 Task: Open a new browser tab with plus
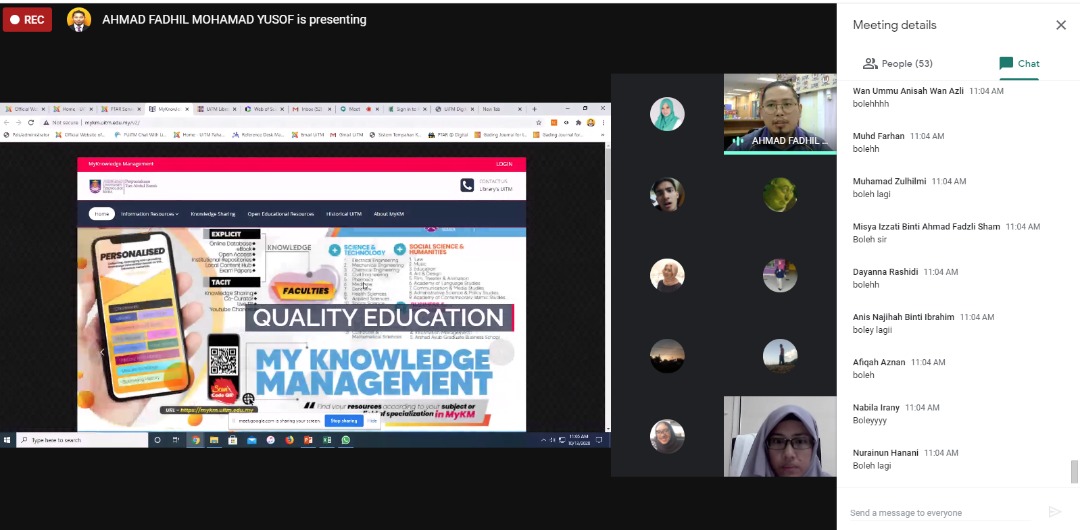coord(534,108)
